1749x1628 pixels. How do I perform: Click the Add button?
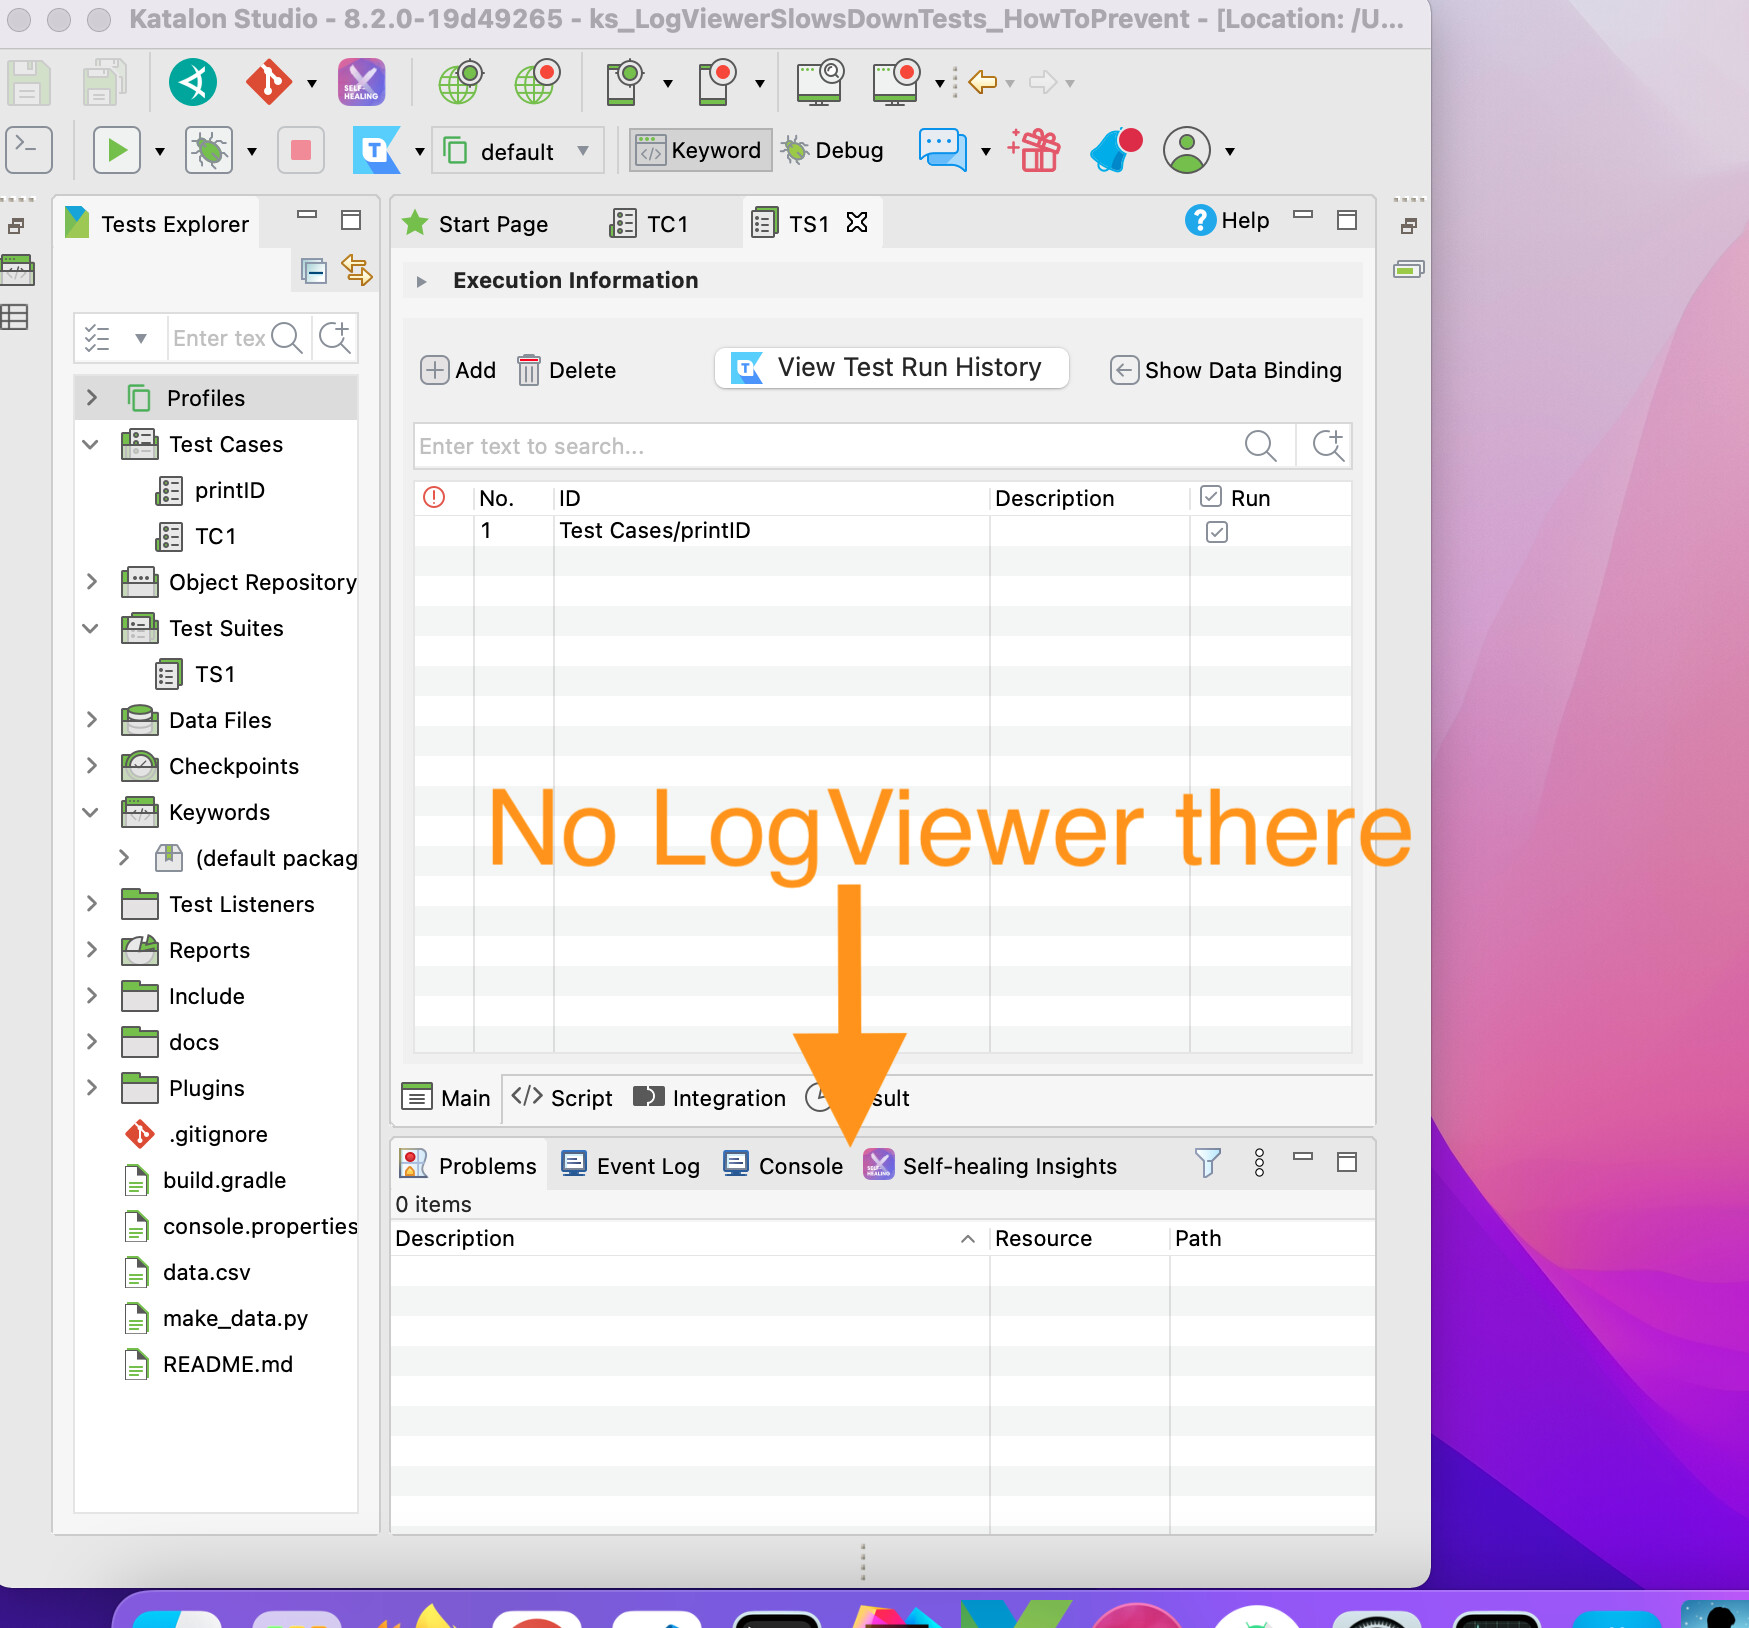pos(458,370)
